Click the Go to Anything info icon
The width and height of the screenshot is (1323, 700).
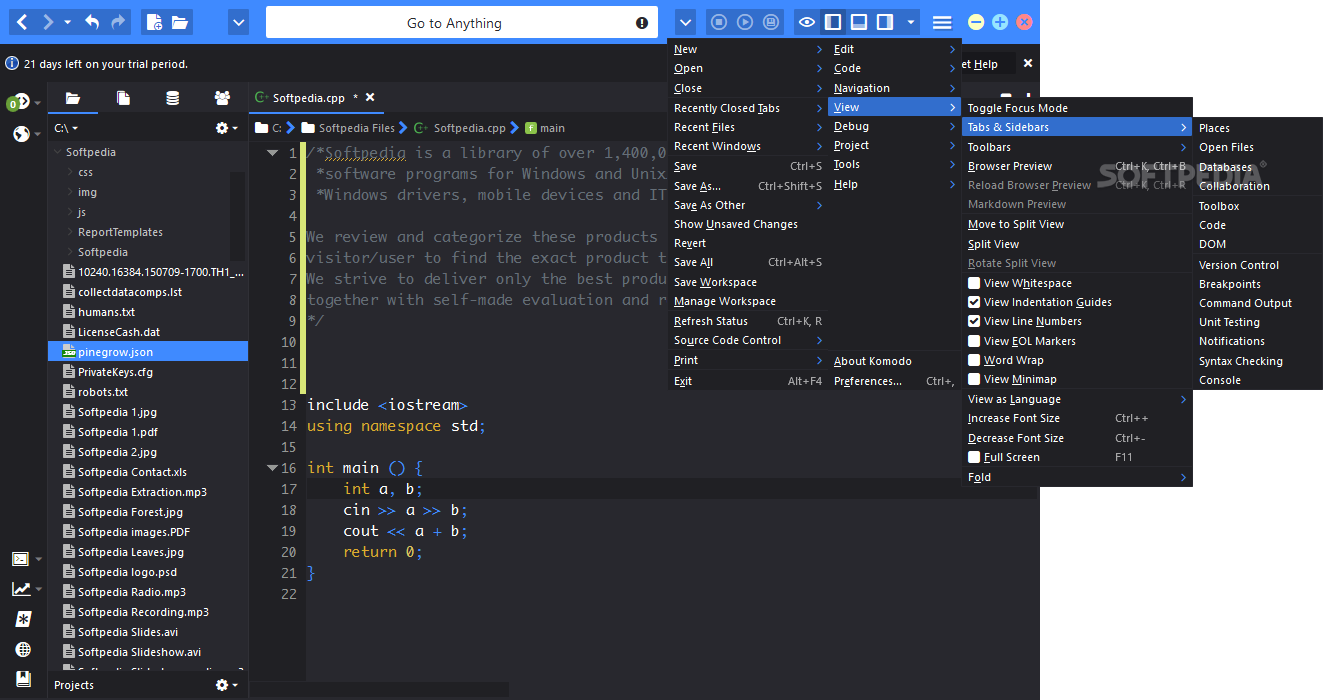click(642, 23)
